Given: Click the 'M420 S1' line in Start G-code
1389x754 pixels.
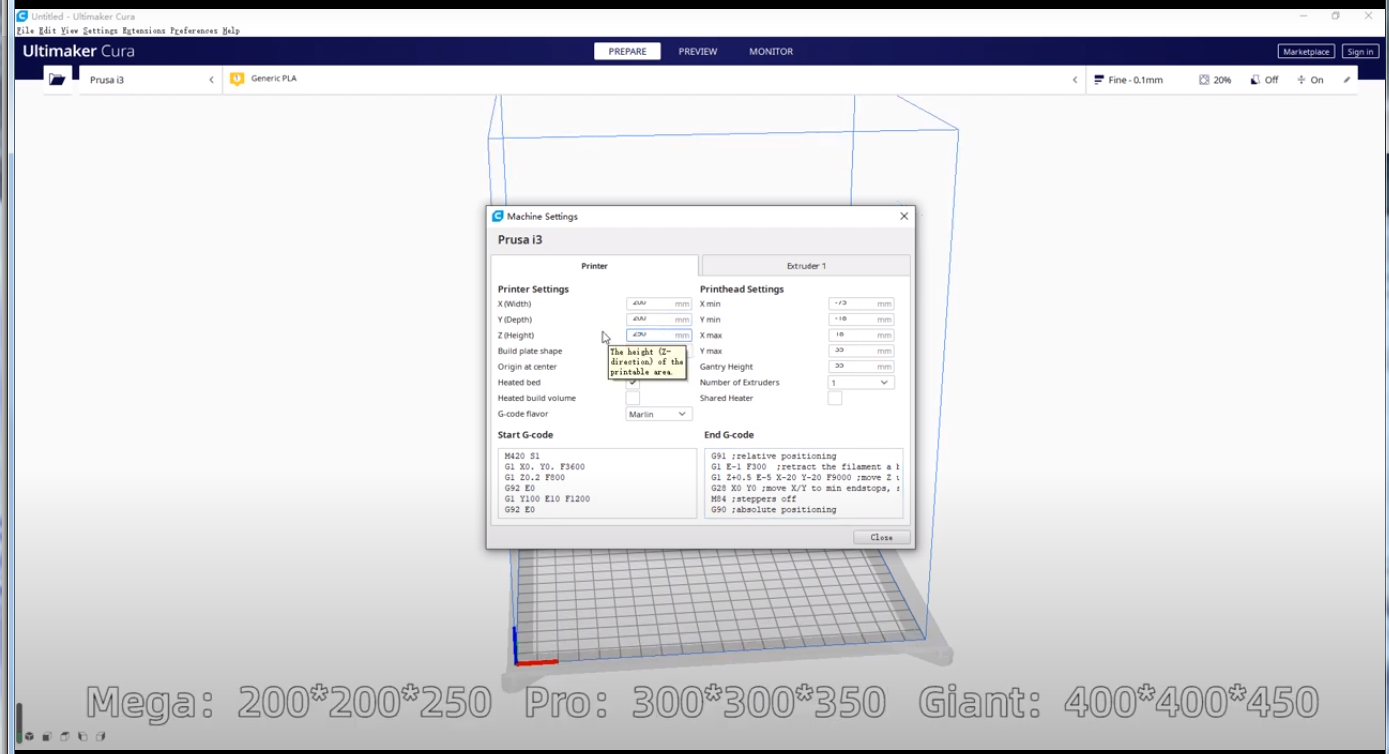Looking at the screenshot, I should tap(522, 456).
